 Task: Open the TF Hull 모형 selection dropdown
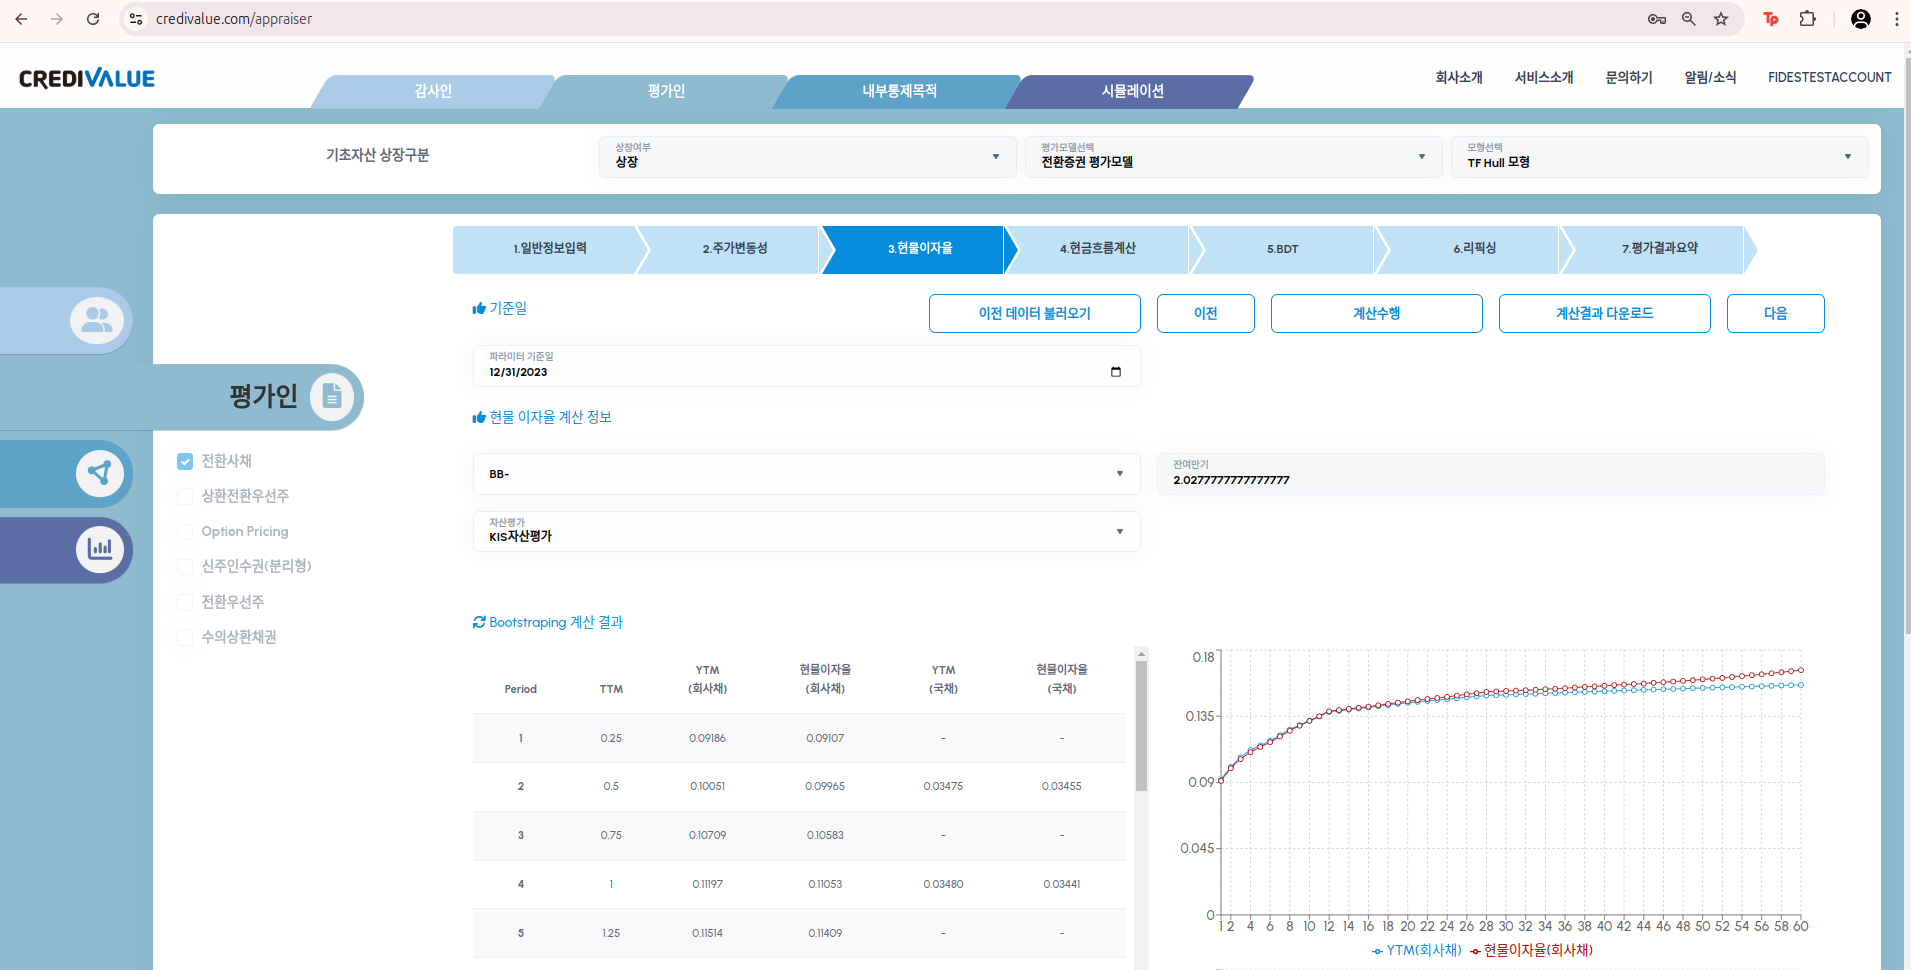coord(1659,157)
